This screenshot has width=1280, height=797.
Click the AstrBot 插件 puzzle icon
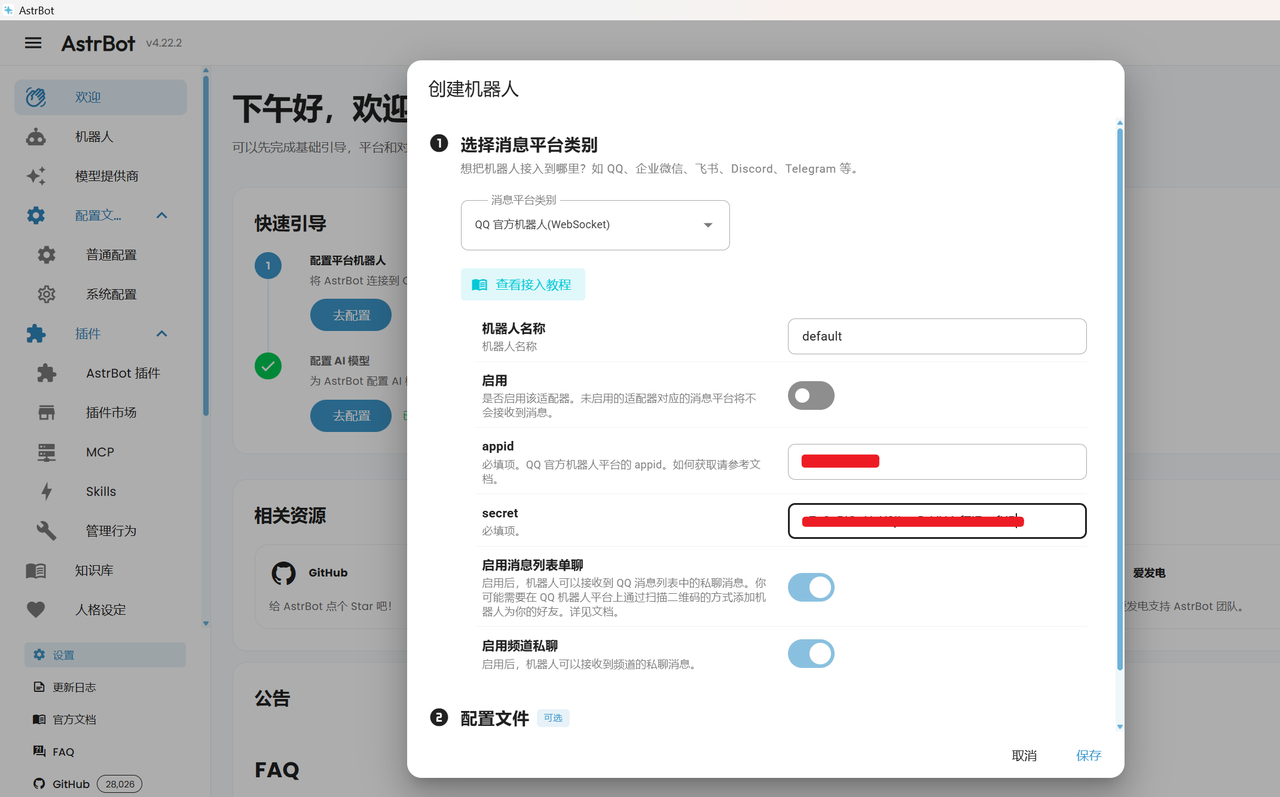[47, 373]
